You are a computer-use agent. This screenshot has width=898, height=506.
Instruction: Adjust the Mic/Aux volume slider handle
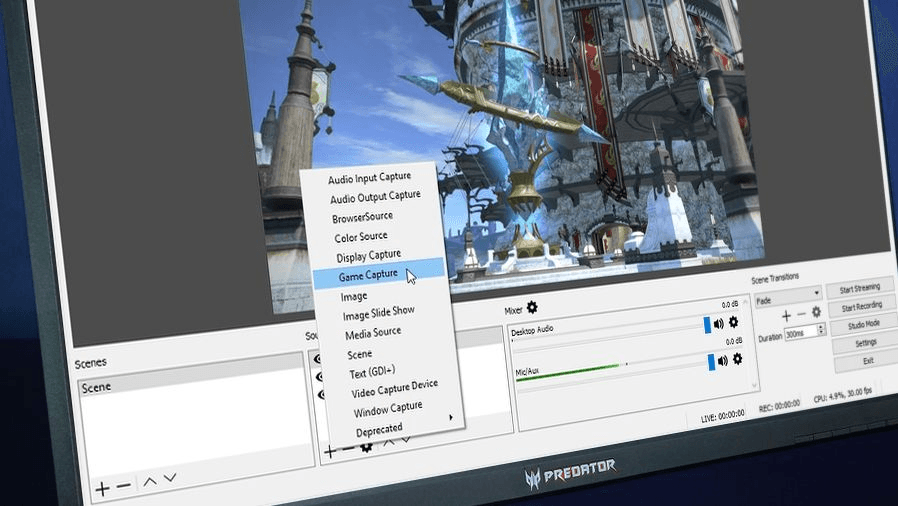click(711, 362)
